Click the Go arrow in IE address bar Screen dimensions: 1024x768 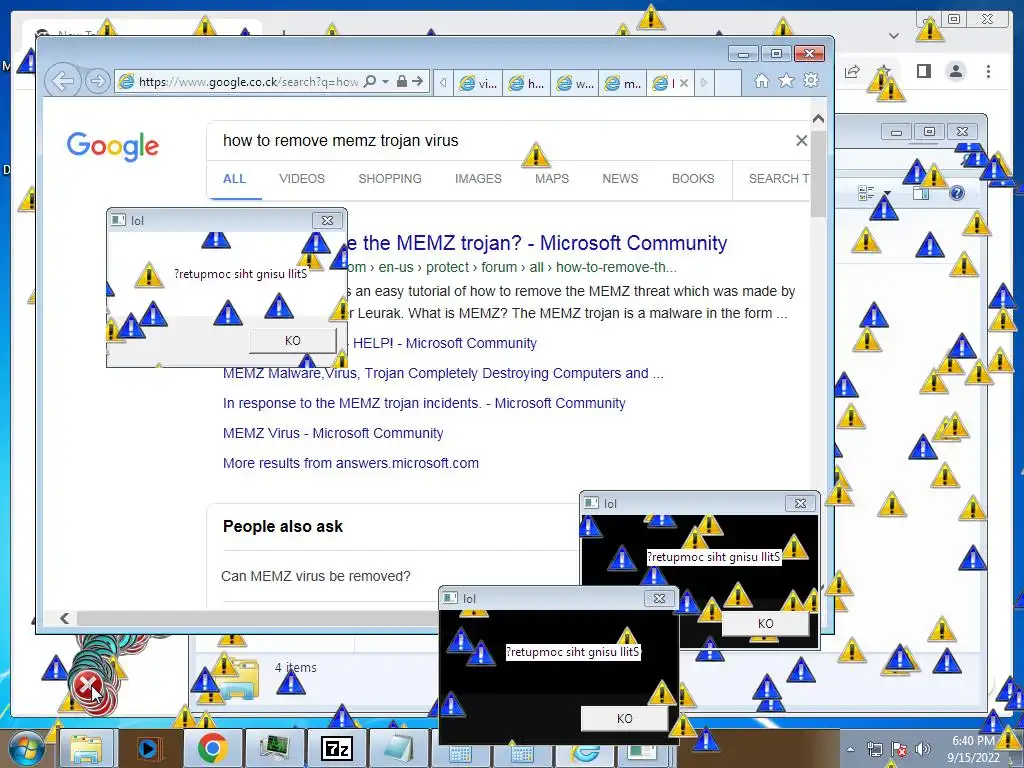[417, 82]
